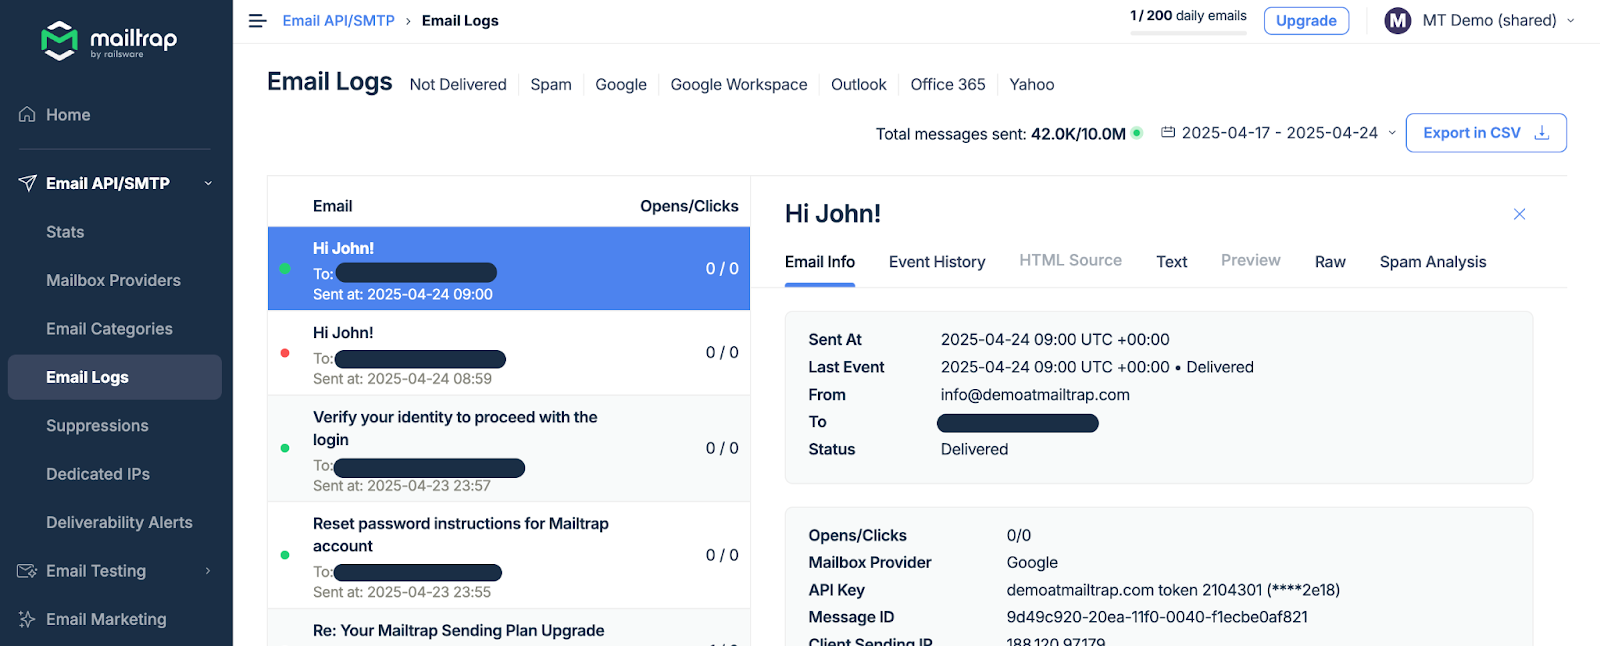Close the Hi John! detail panel
The height and width of the screenshot is (646, 1600).
[1519, 214]
